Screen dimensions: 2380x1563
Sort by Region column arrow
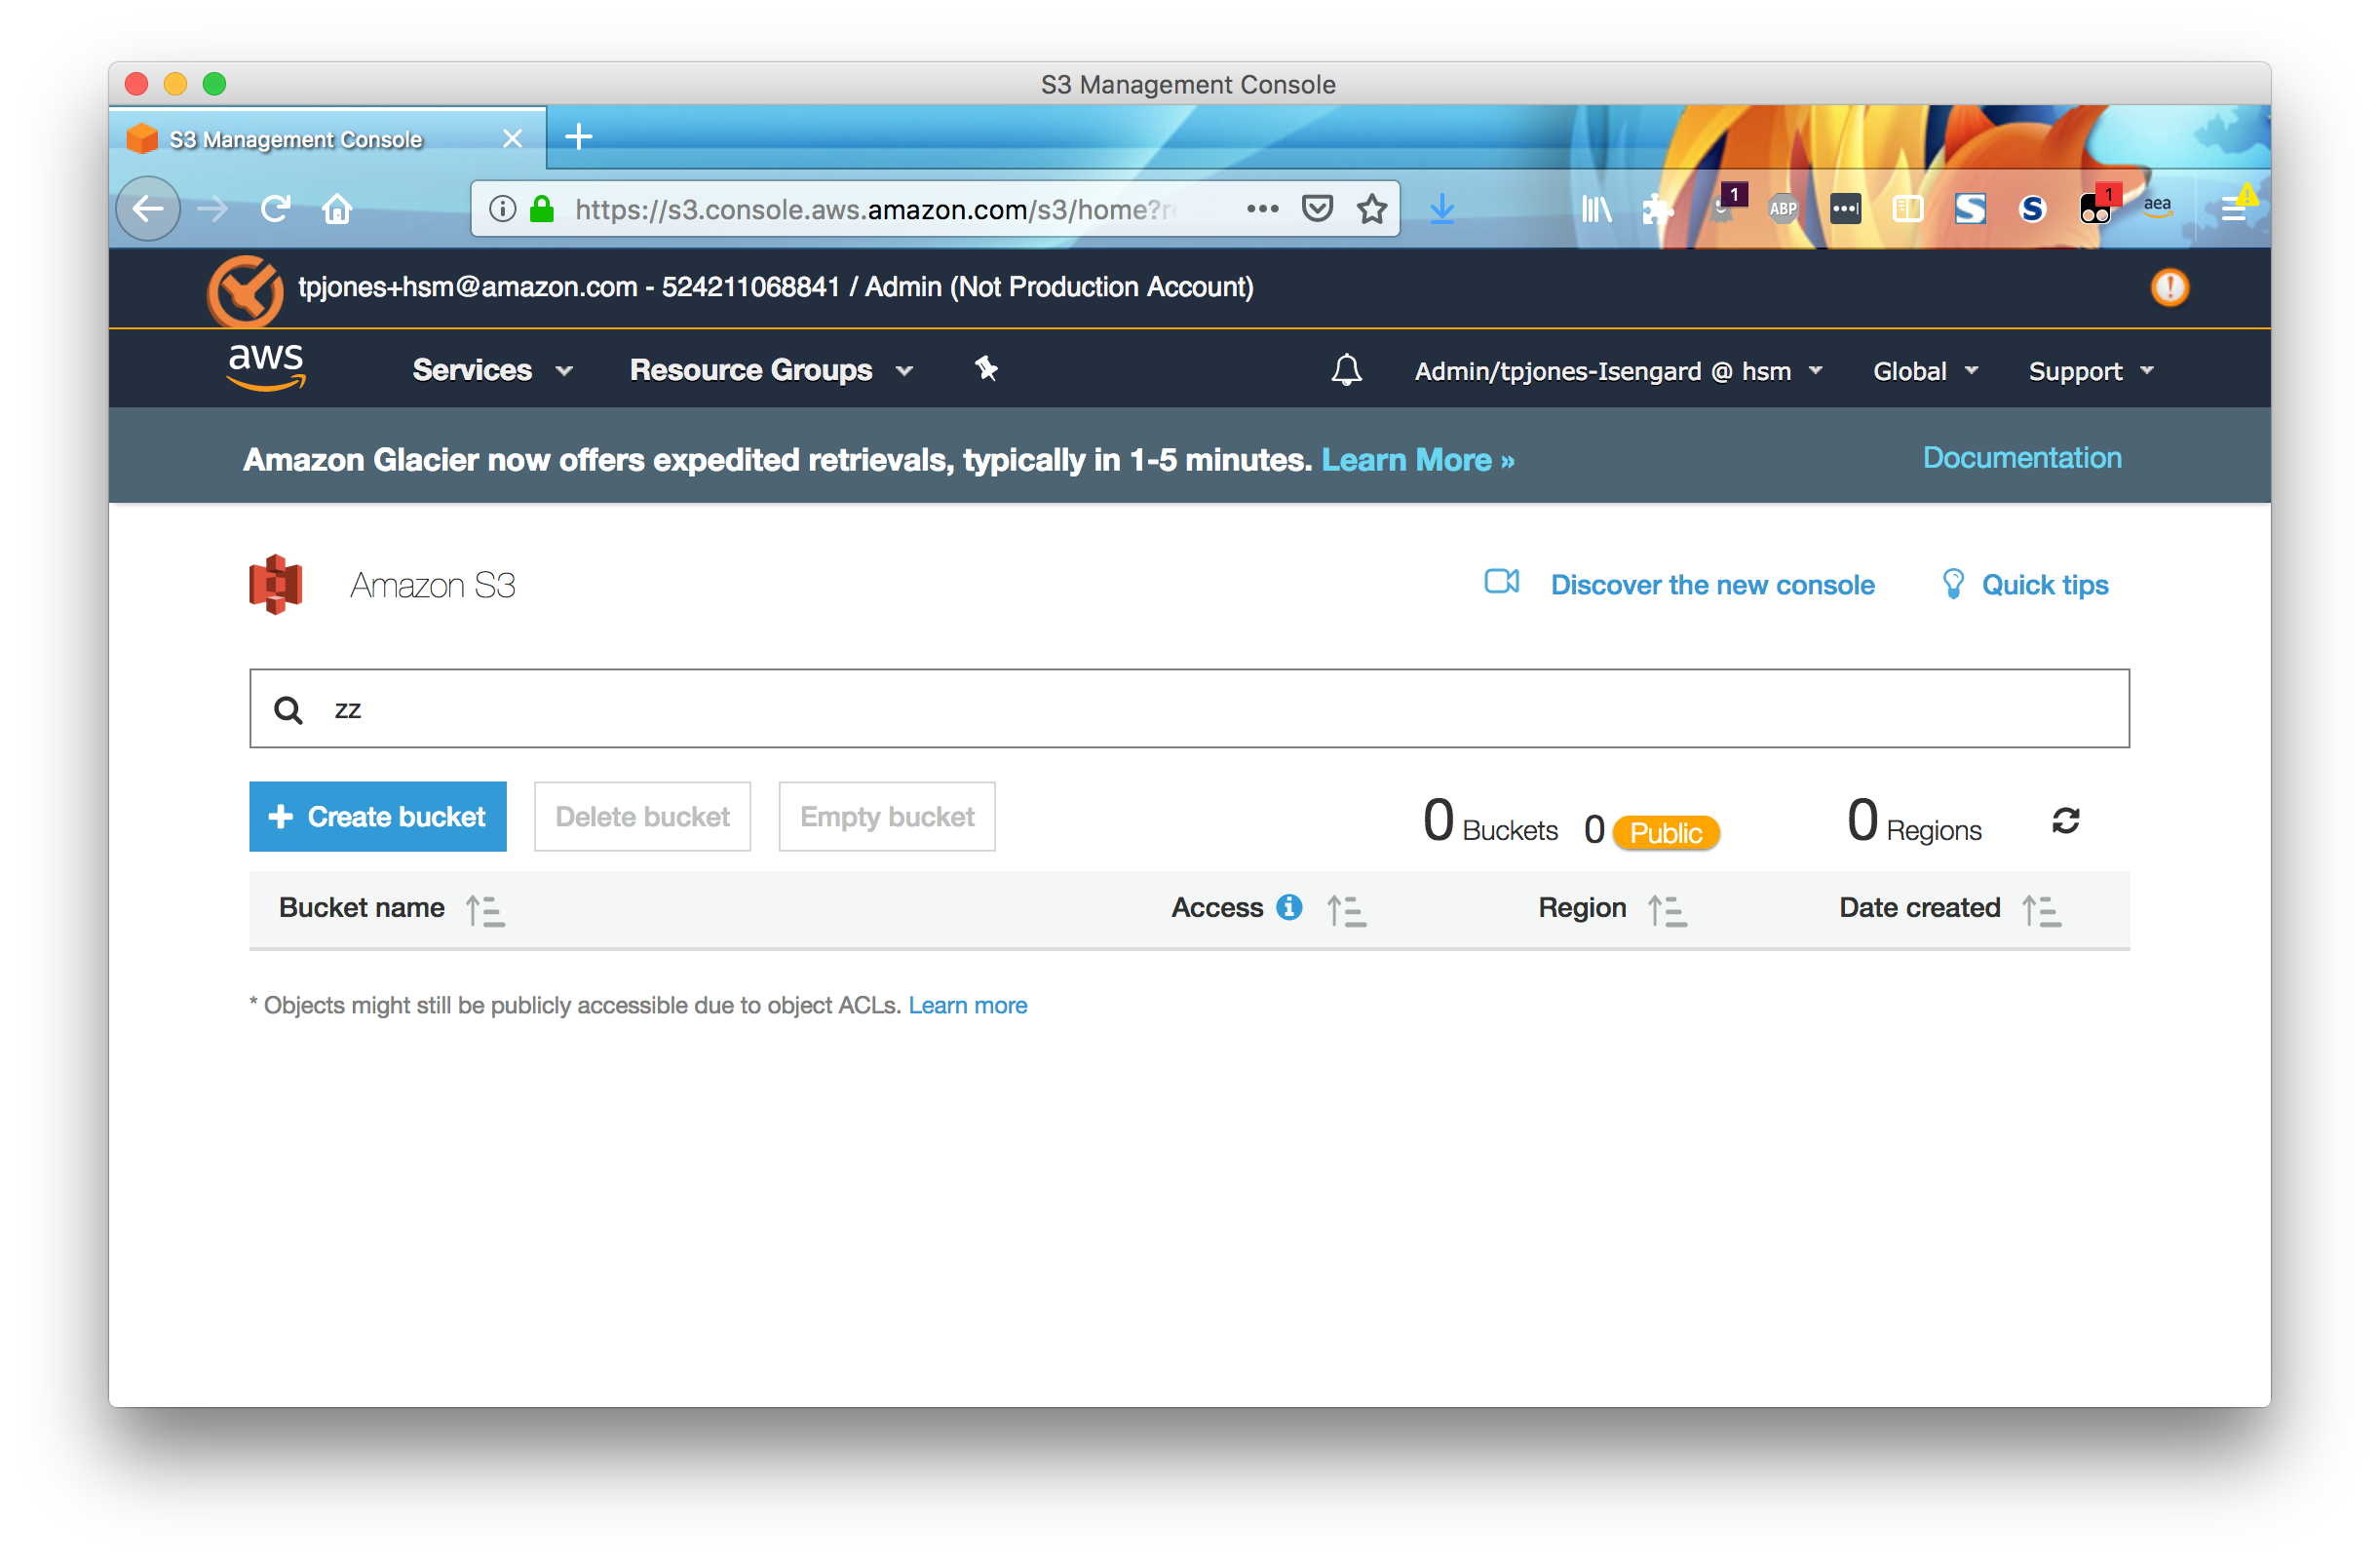point(1667,911)
